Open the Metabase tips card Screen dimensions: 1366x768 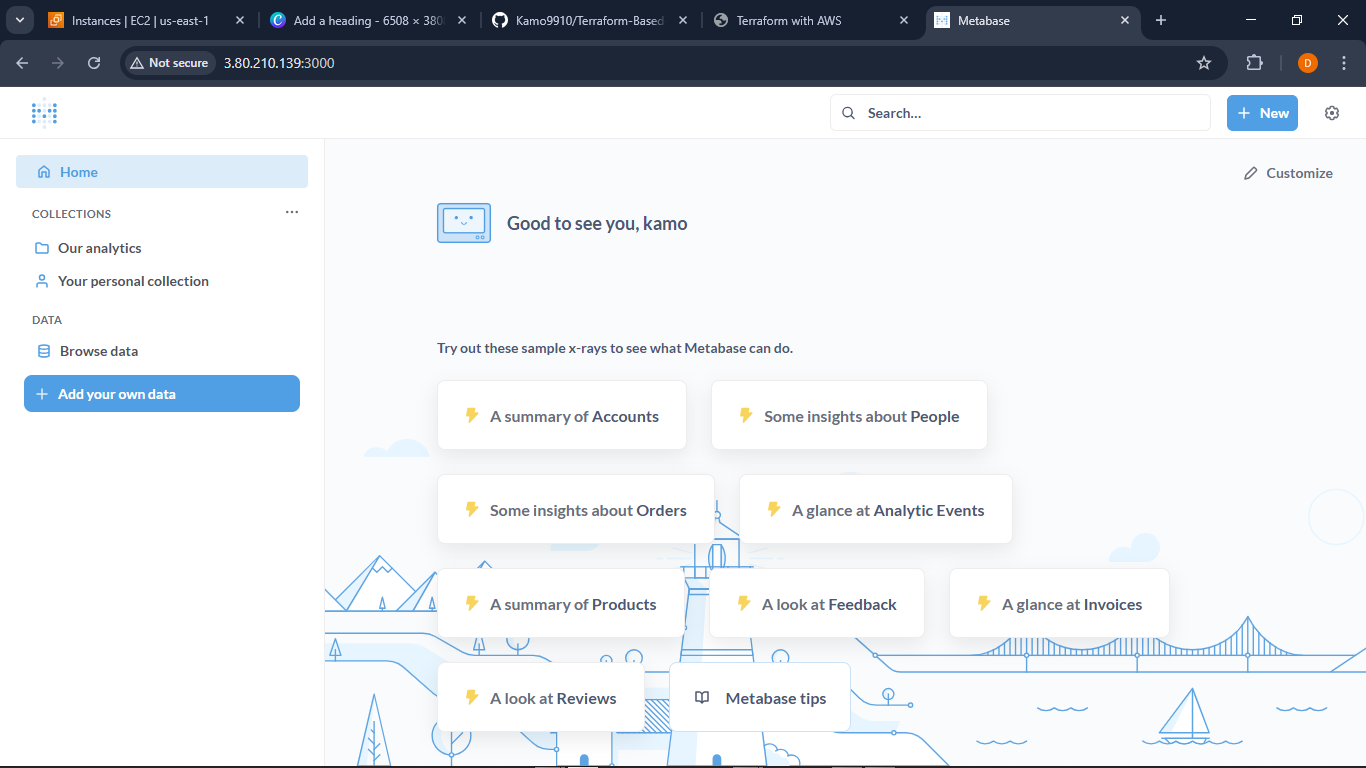click(x=760, y=698)
